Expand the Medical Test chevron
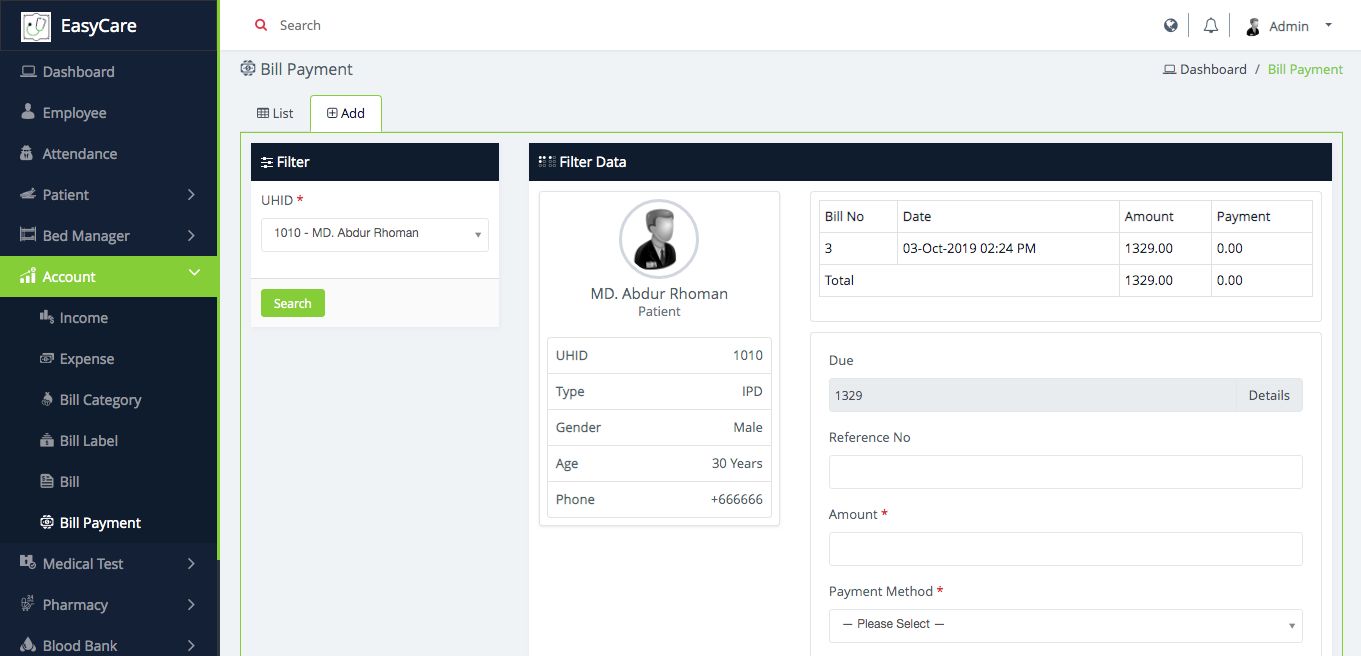The height and width of the screenshot is (656, 1361). (191, 563)
